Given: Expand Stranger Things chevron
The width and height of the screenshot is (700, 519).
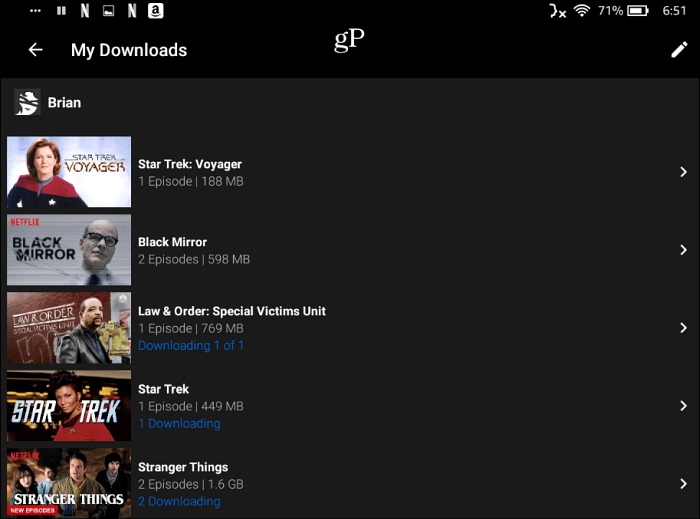Looking at the screenshot, I should pyautogui.click(x=683, y=484).
